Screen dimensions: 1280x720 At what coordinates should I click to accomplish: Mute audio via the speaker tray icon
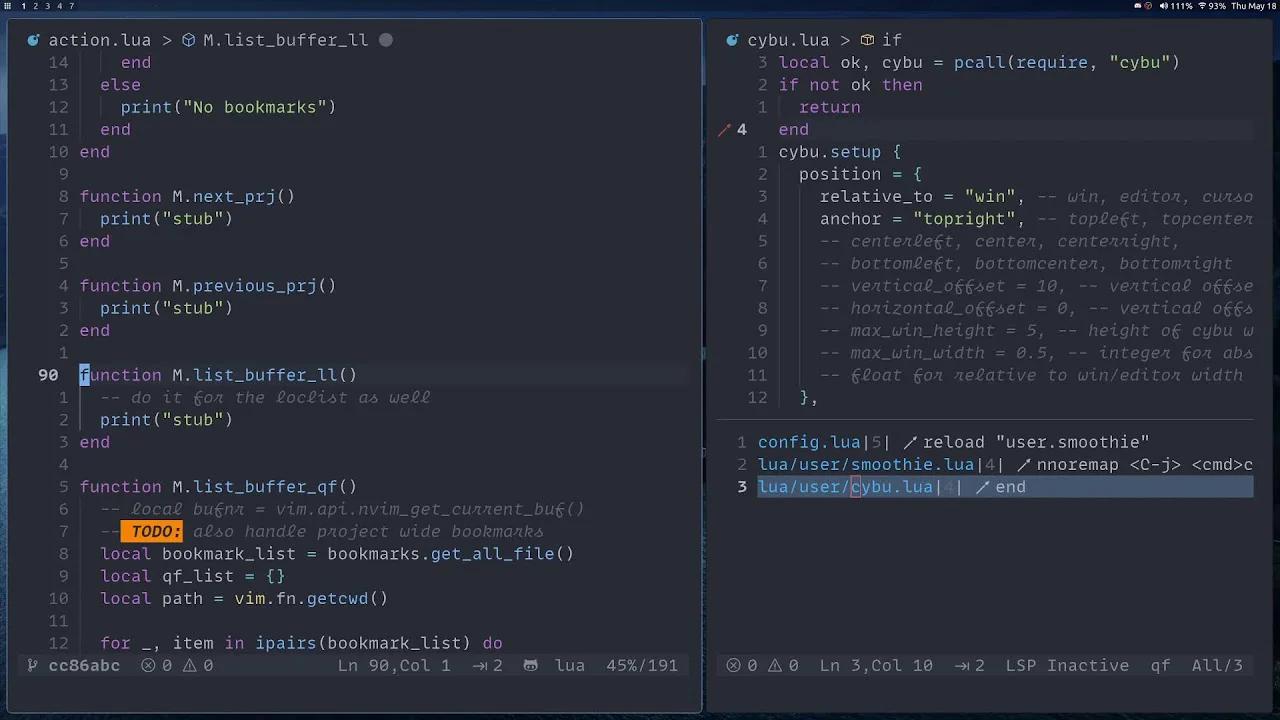pyautogui.click(x=1163, y=7)
